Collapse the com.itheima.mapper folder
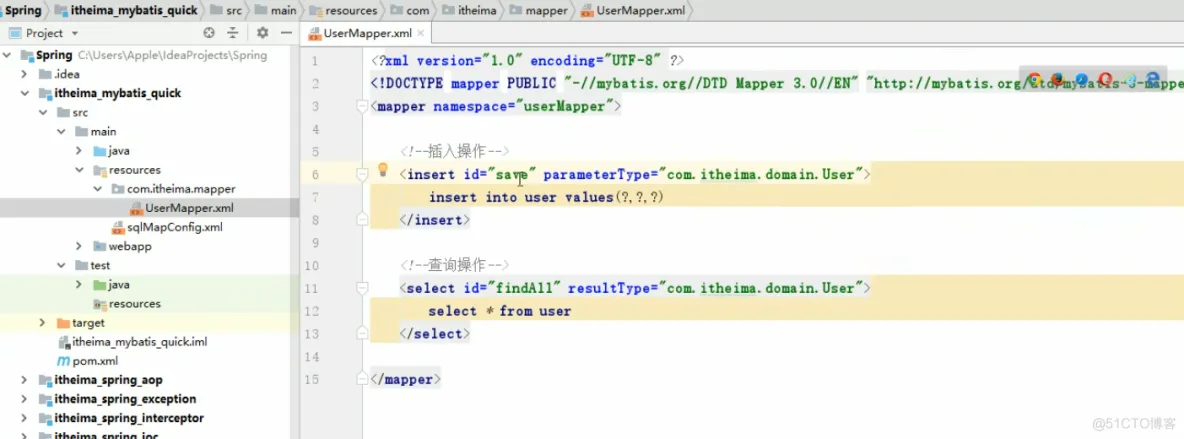 (x=98, y=189)
